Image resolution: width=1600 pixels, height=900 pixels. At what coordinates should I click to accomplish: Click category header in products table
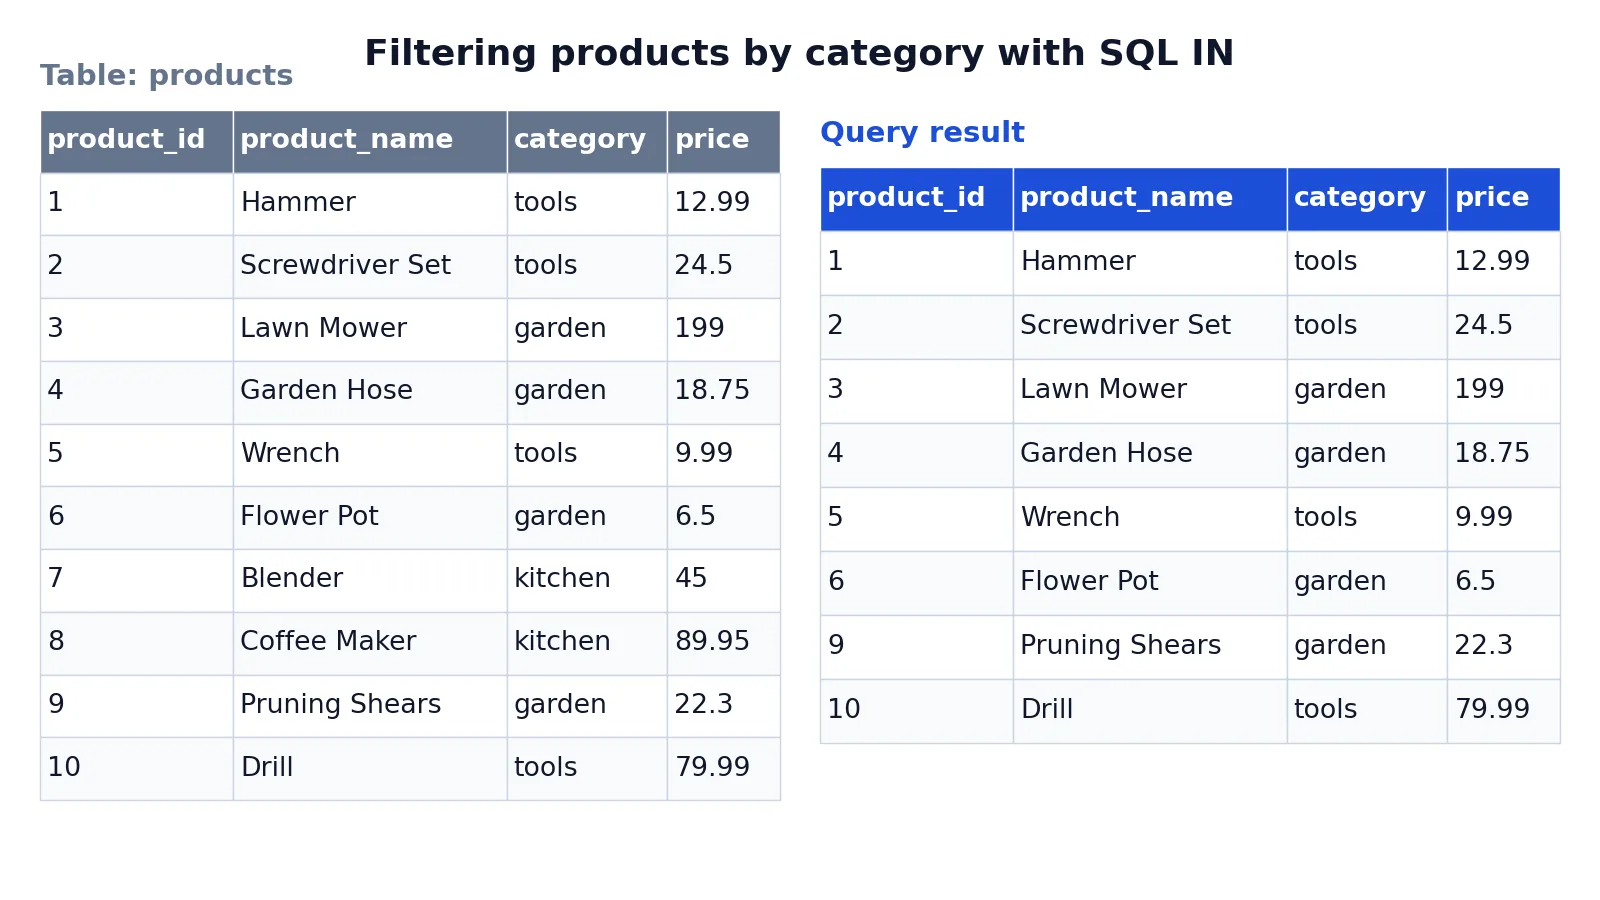pos(587,141)
